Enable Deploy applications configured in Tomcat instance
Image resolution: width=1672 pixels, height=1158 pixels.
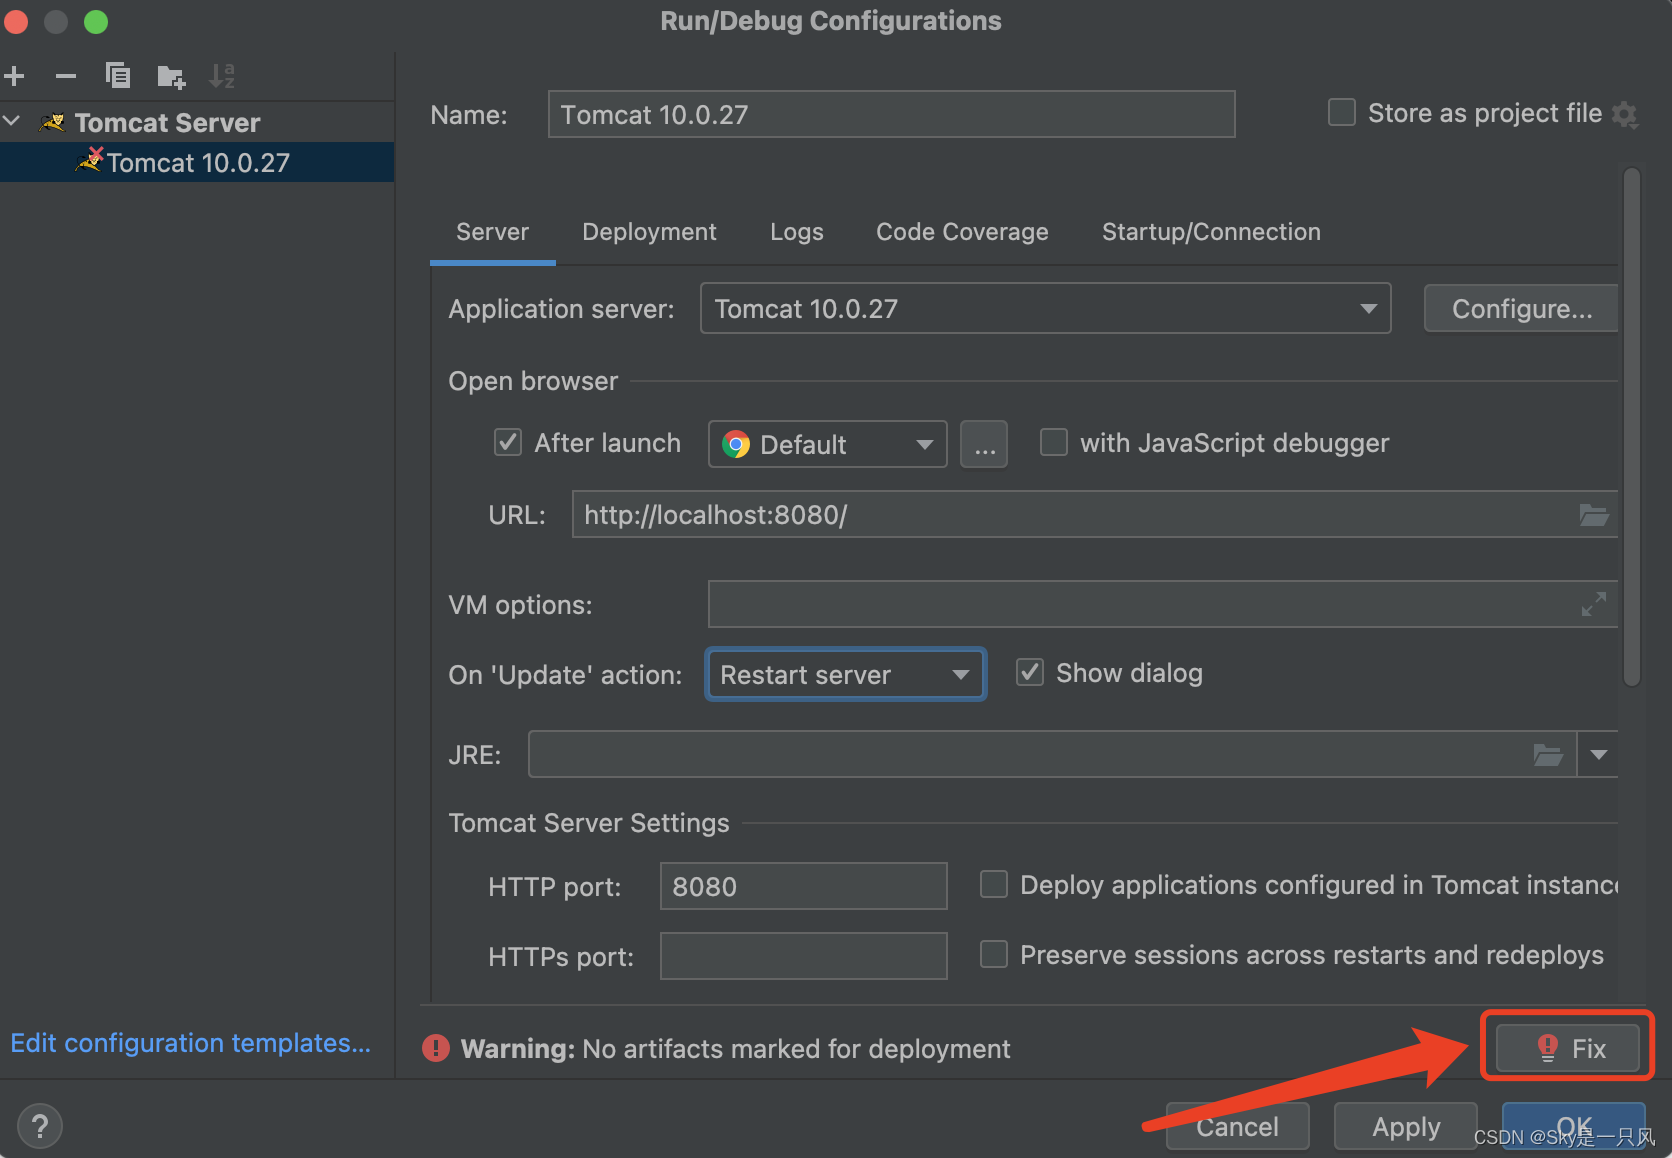click(x=993, y=884)
